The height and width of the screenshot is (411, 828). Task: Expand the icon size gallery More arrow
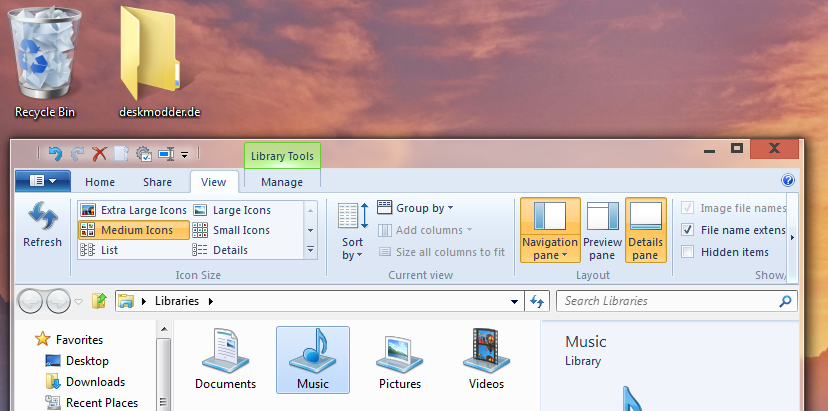(x=310, y=249)
